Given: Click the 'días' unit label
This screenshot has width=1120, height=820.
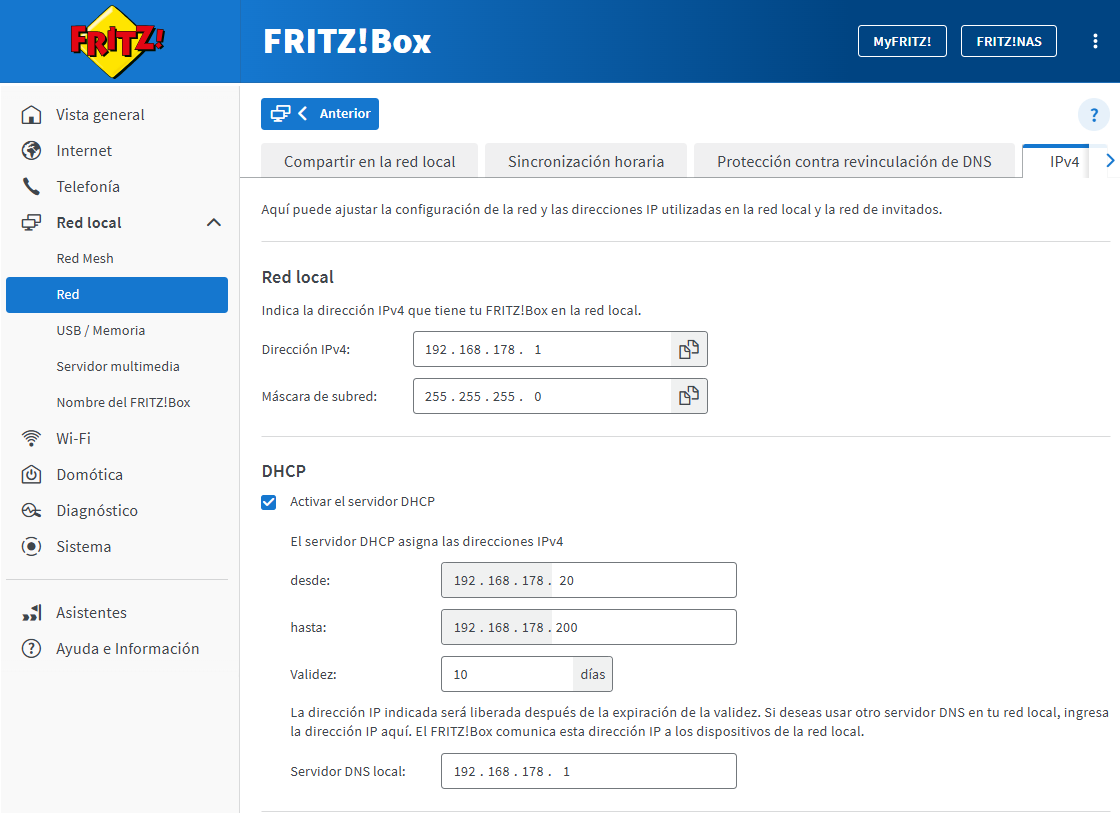Looking at the screenshot, I should [x=593, y=674].
